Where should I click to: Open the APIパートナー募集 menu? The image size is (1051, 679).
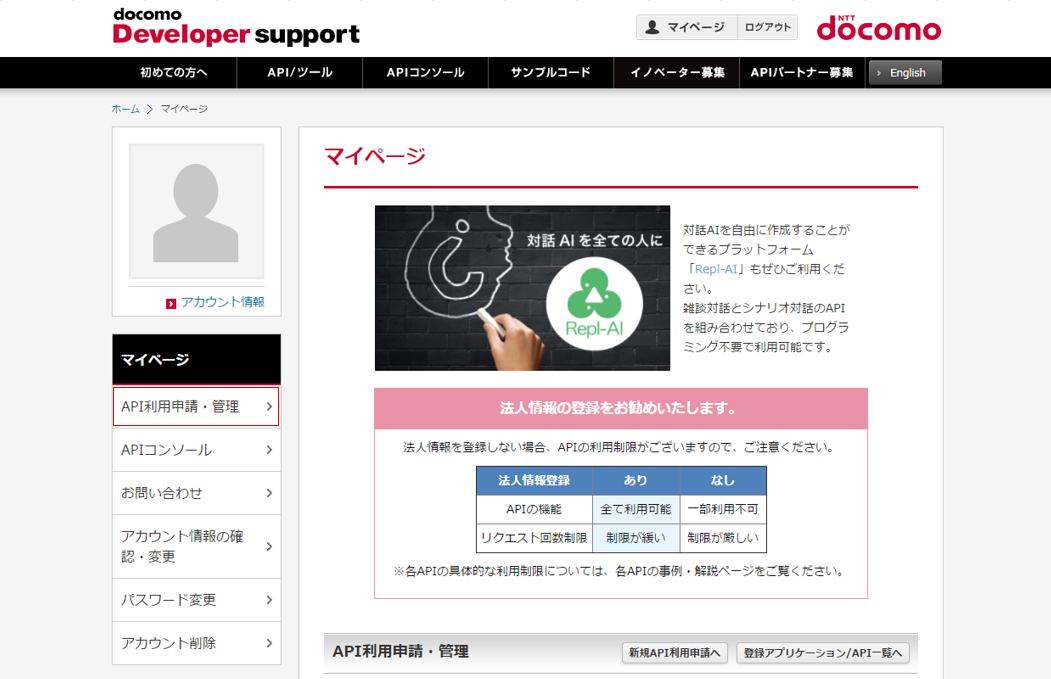802,72
